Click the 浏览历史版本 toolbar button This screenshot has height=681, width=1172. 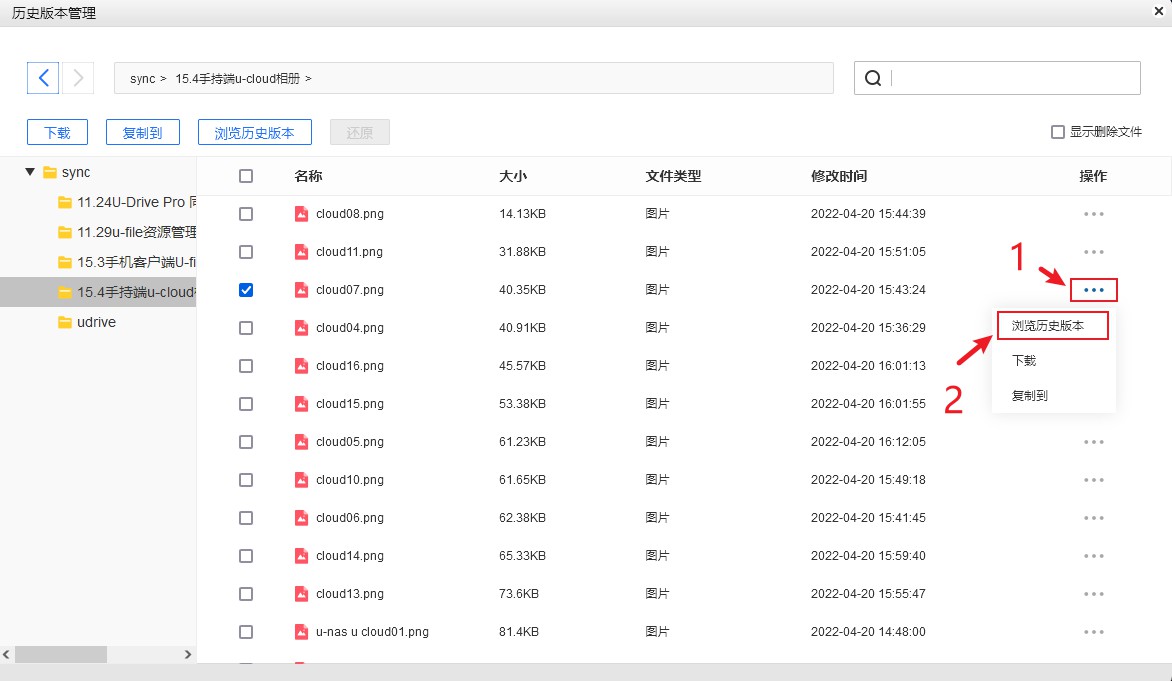[x=255, y=132]
